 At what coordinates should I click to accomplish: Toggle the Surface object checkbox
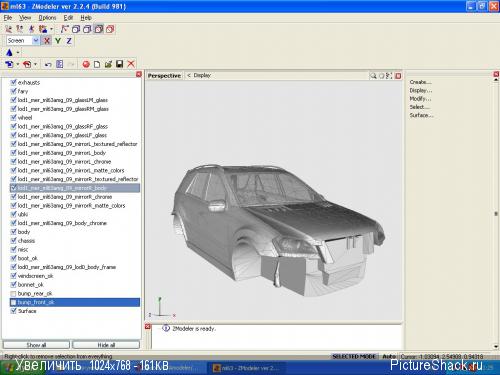(x=13, y=311)
